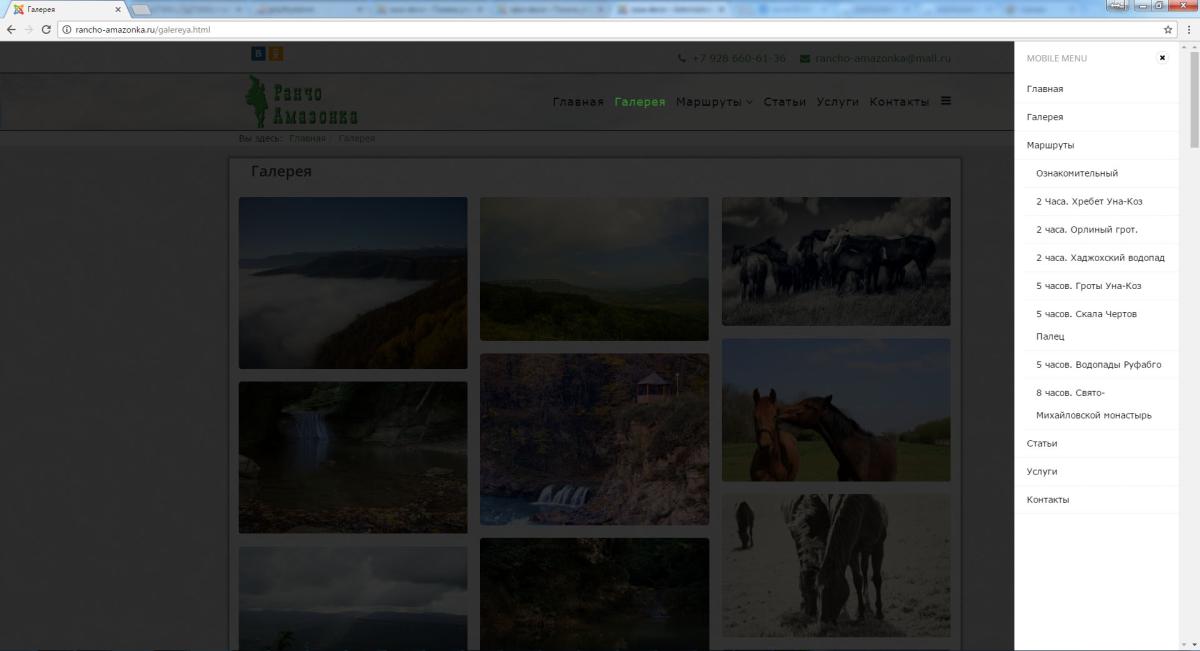Viewport: 1200px width, 651px height.
Task: Open Контакты in the mobile menu
Action: point(1047,499)
